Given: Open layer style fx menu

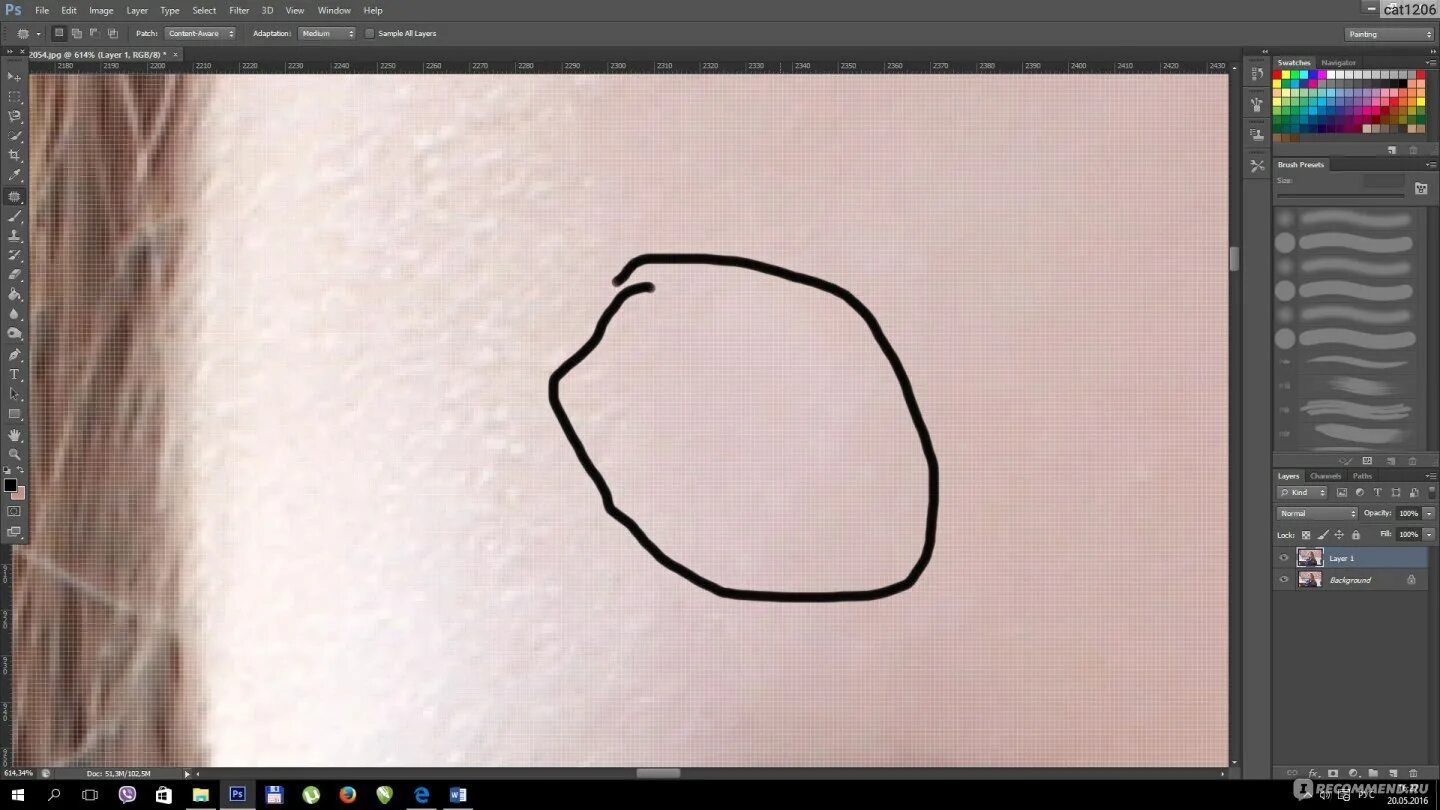Looking at the screenshot, I should pos(1313,773).
